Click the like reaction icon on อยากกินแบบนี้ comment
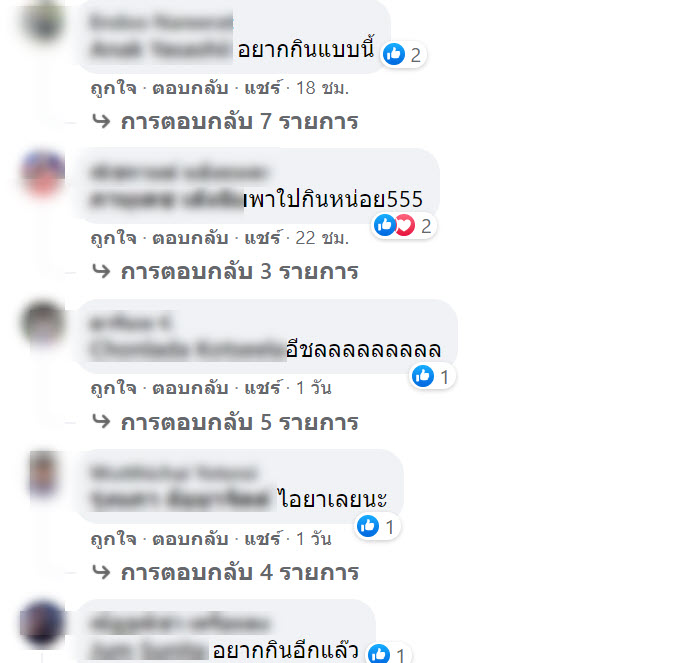Image resolution: width=675 pixels, height=663 pixels. 394,54
